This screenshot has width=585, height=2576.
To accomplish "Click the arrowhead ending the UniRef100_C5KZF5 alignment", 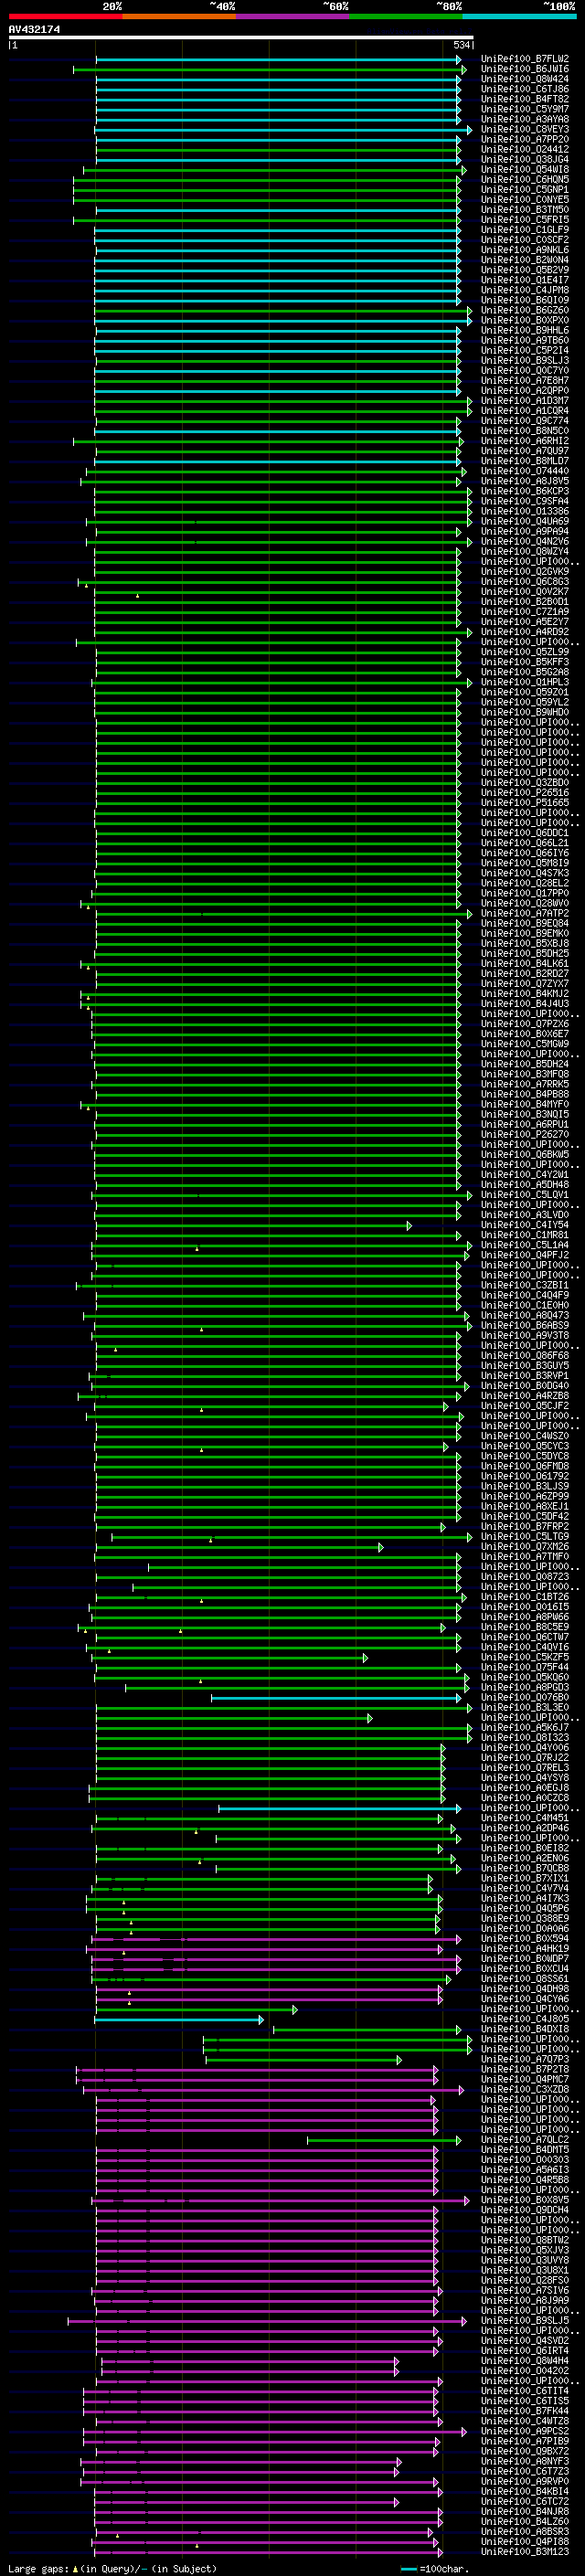I will (x=365, y=1658).
